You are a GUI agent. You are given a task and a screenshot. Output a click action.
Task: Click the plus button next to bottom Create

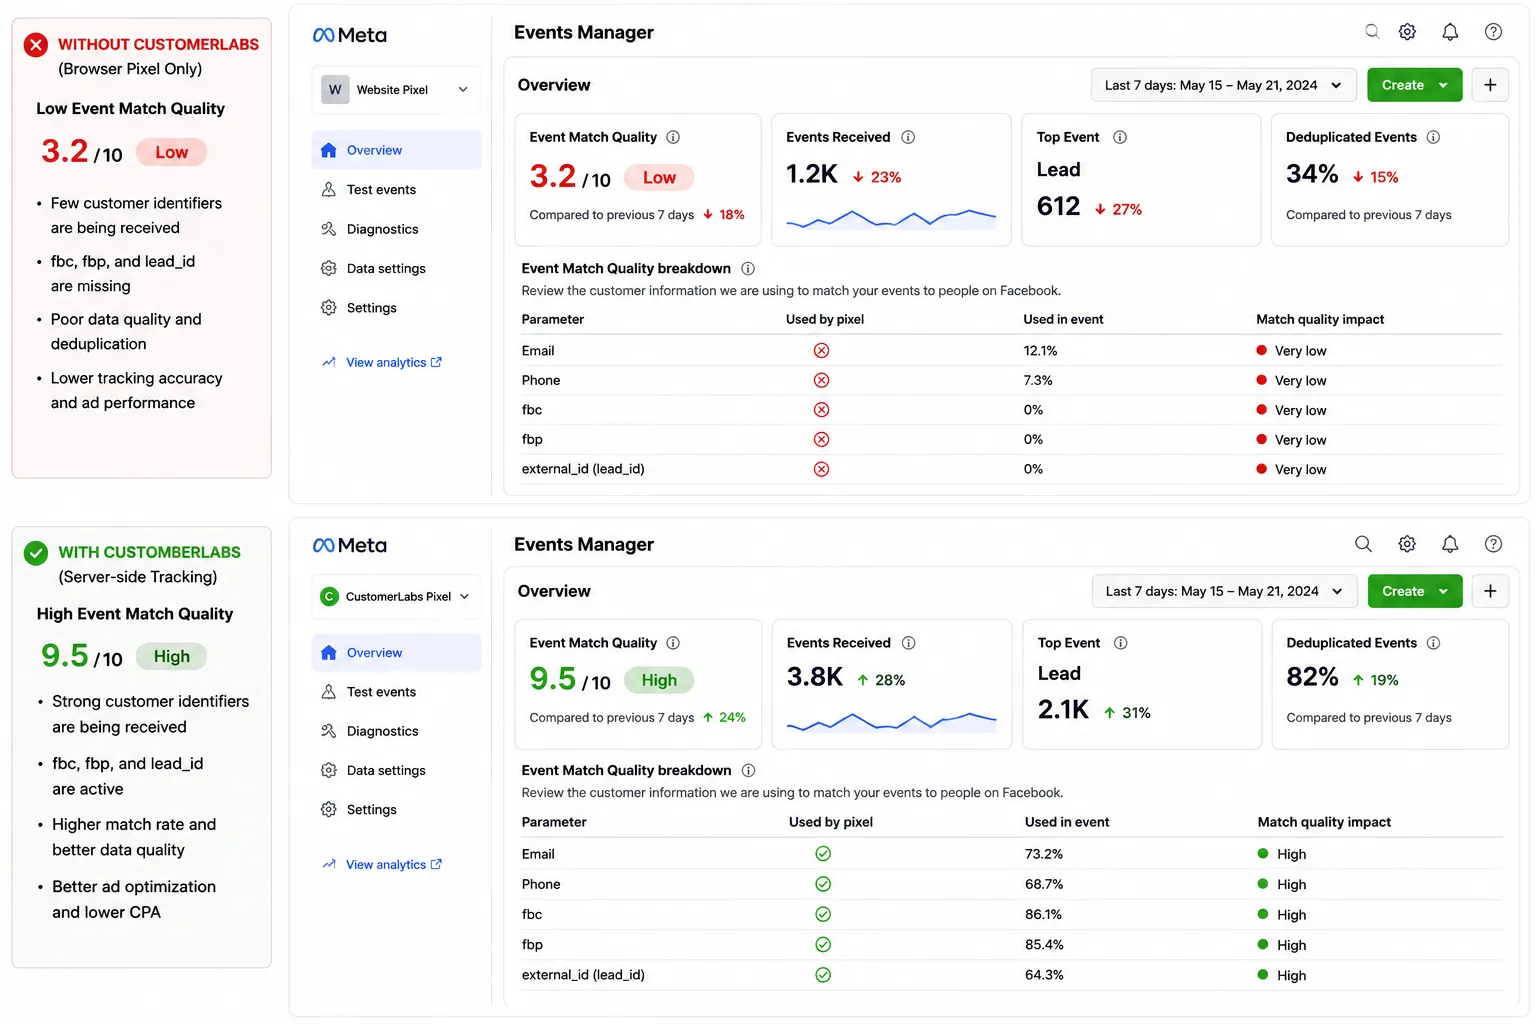coord(1490,591)
